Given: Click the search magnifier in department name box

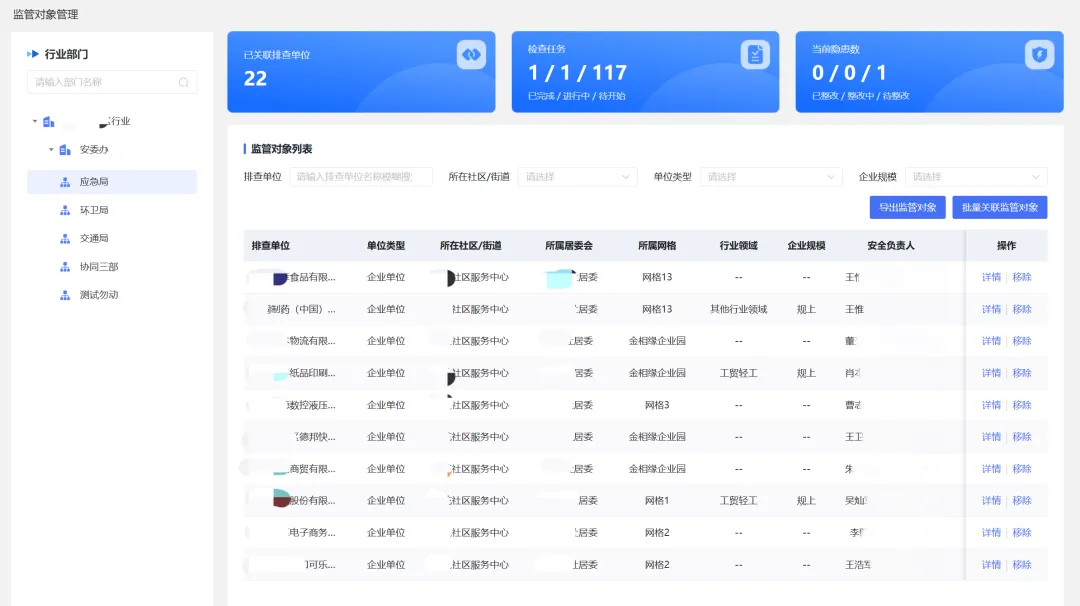Looking at the screenshot, I should (183, 83).
